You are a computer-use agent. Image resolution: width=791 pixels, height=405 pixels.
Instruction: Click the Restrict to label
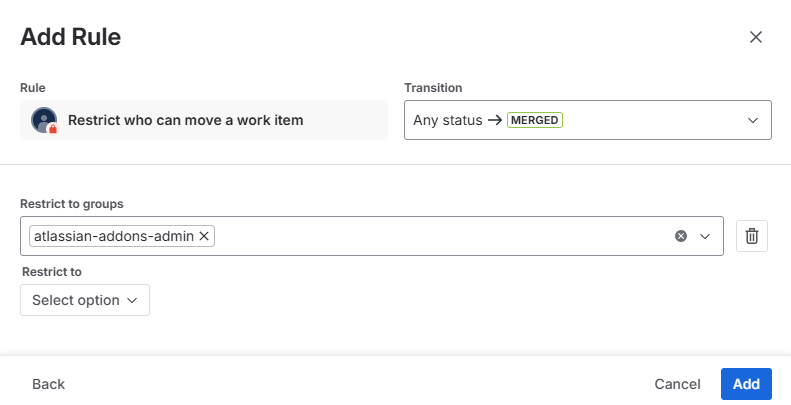point(51,271)
